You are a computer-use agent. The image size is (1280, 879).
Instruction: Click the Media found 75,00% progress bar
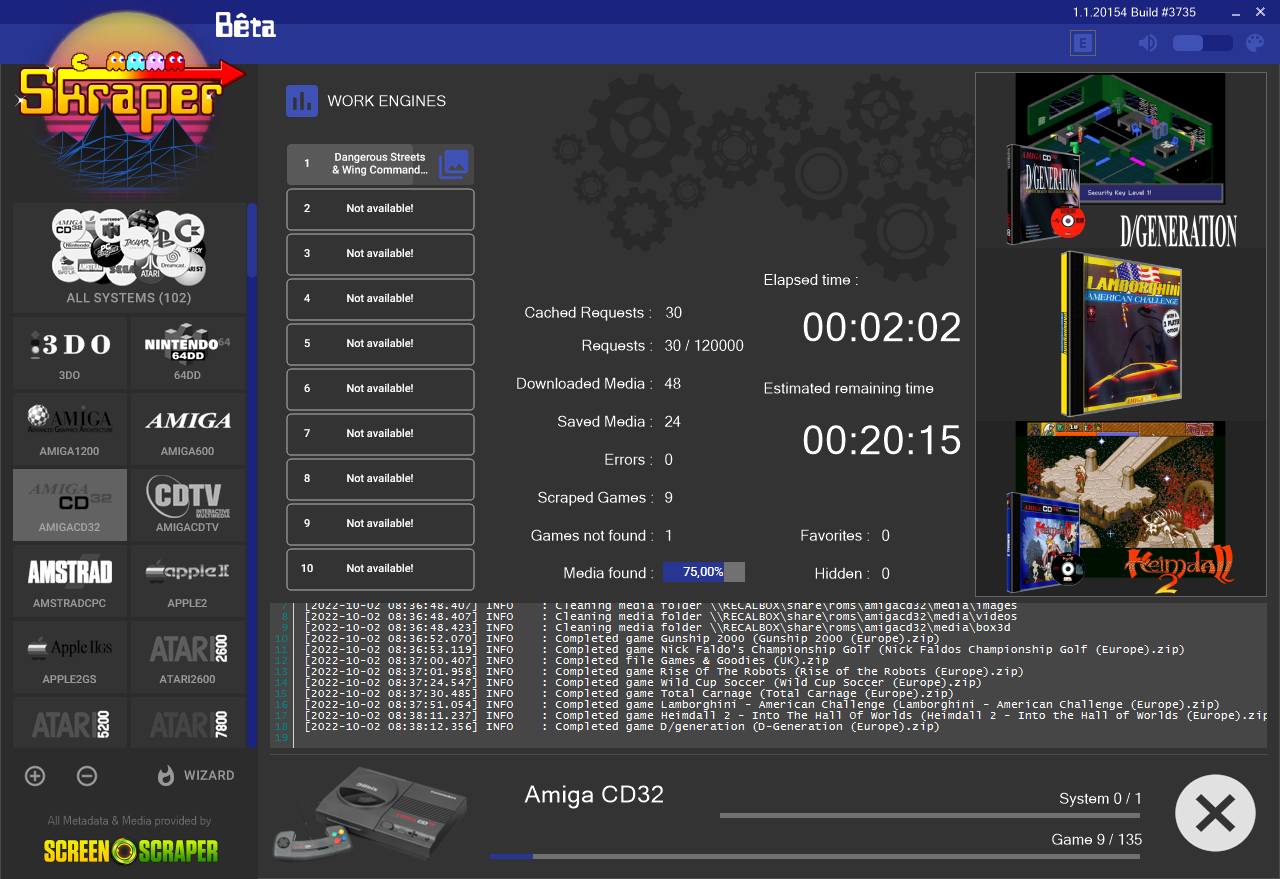click(703, 572)
